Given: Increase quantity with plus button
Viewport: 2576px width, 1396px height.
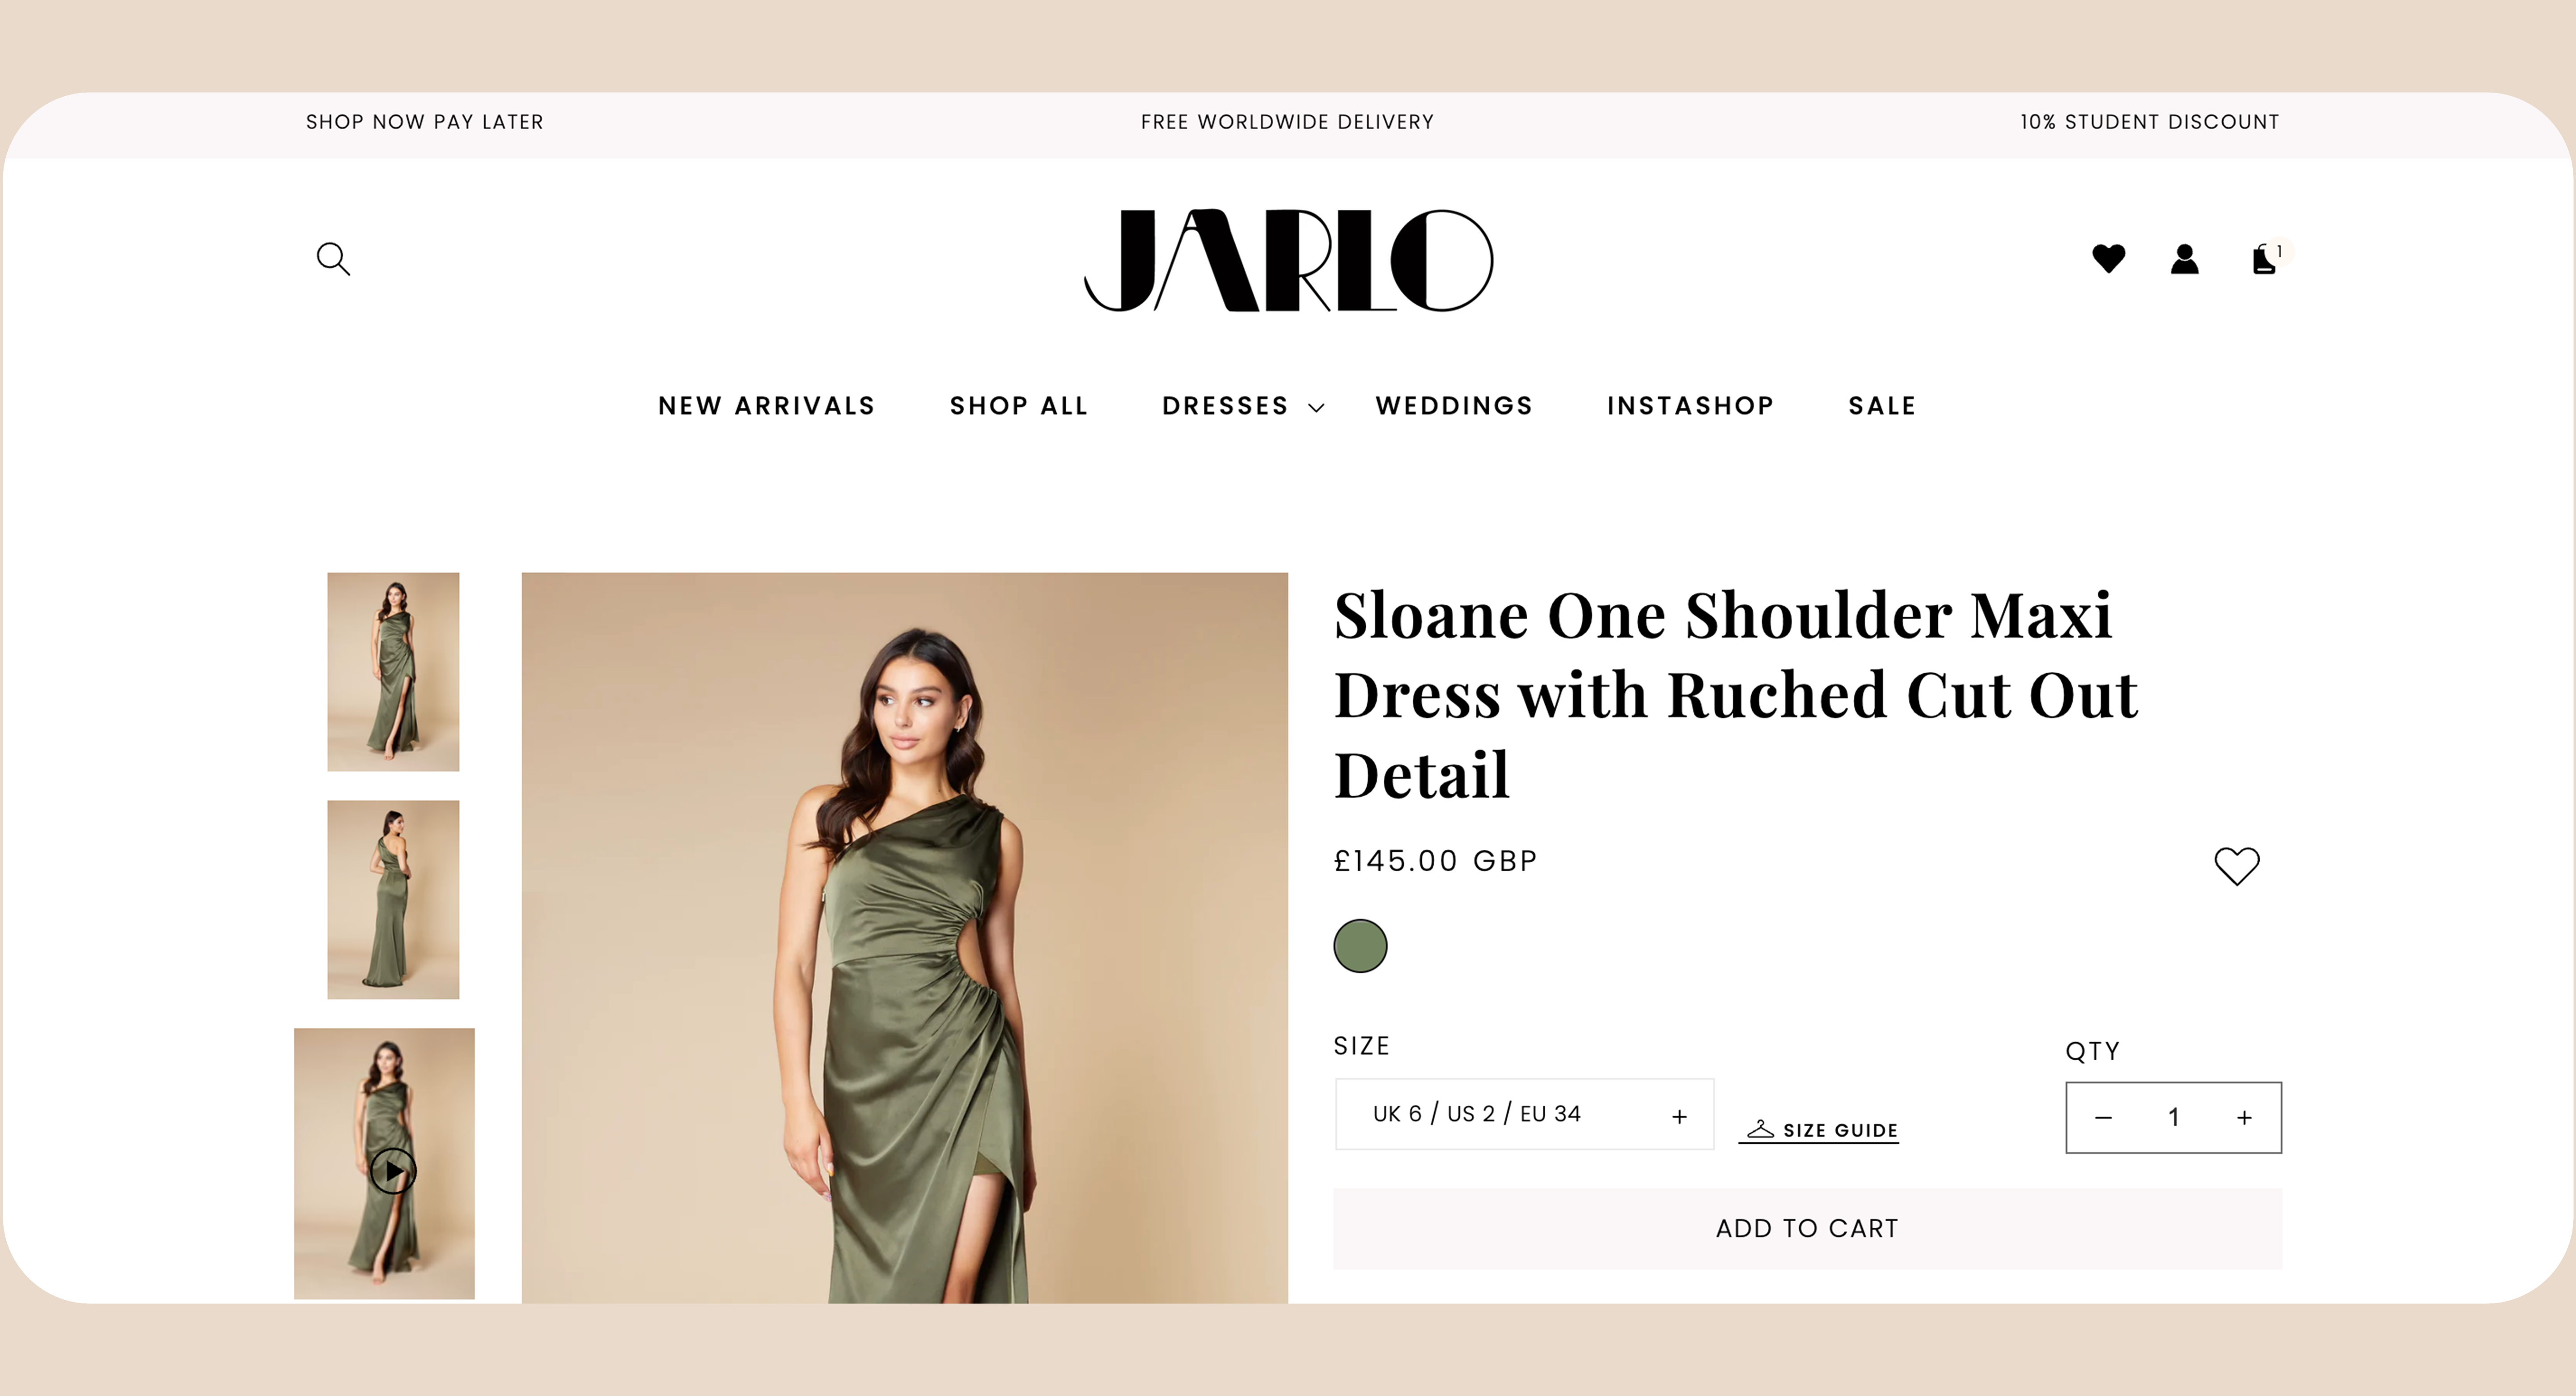Looking at the screenshot, I should coord(2244,1118).
